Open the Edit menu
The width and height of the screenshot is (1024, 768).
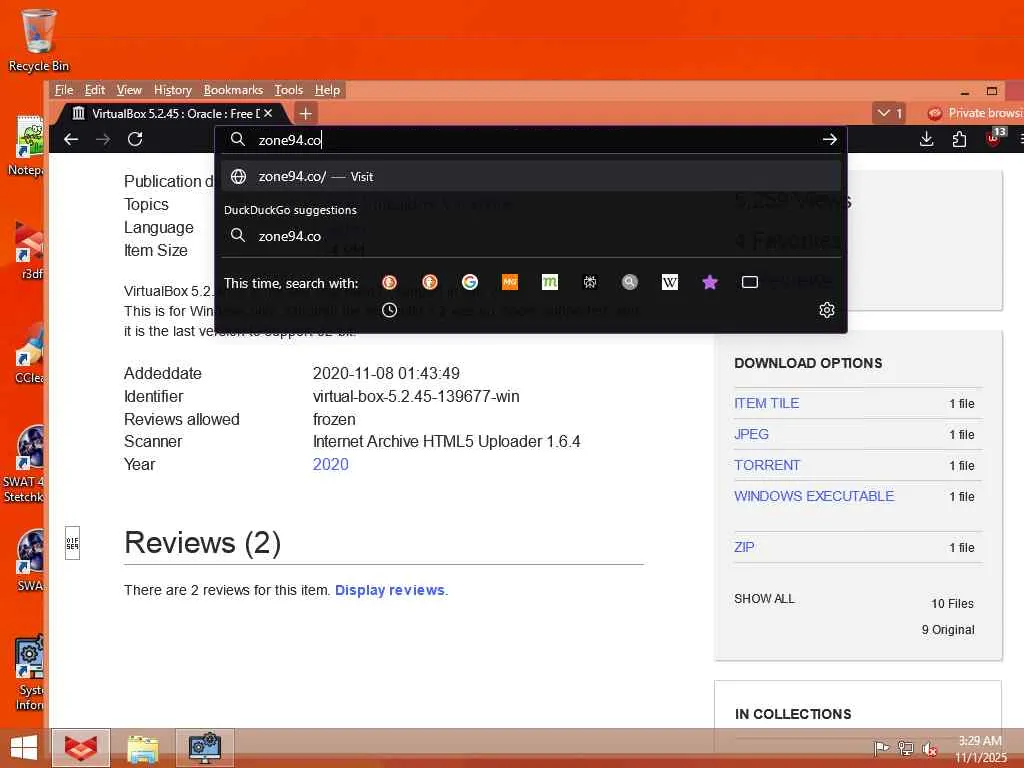pyautogui.click(x=95, y=90)
